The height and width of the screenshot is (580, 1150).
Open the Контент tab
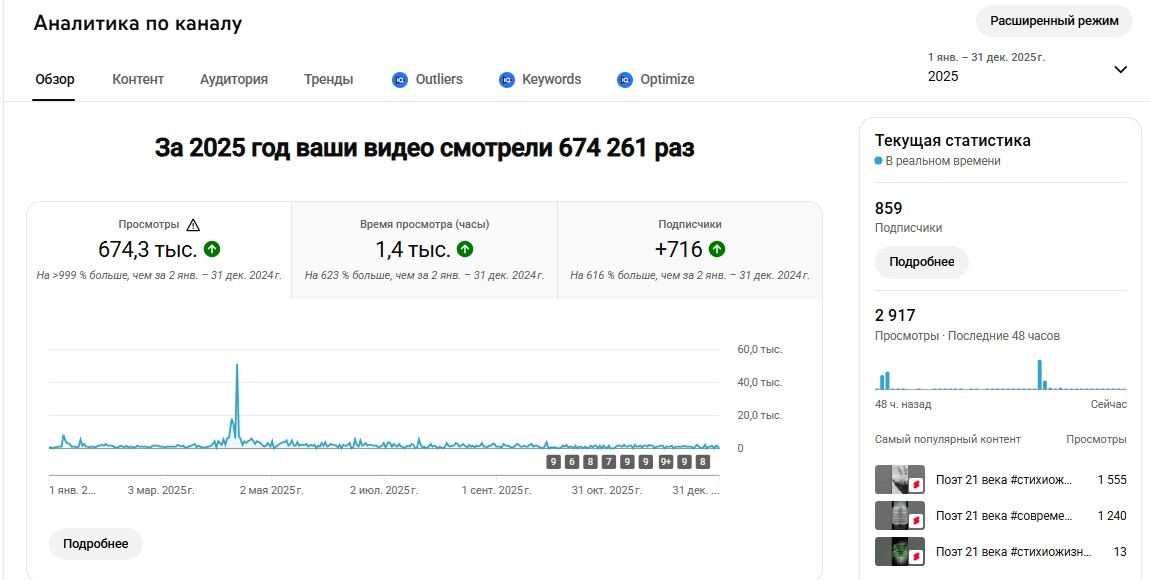pos(138,79)
